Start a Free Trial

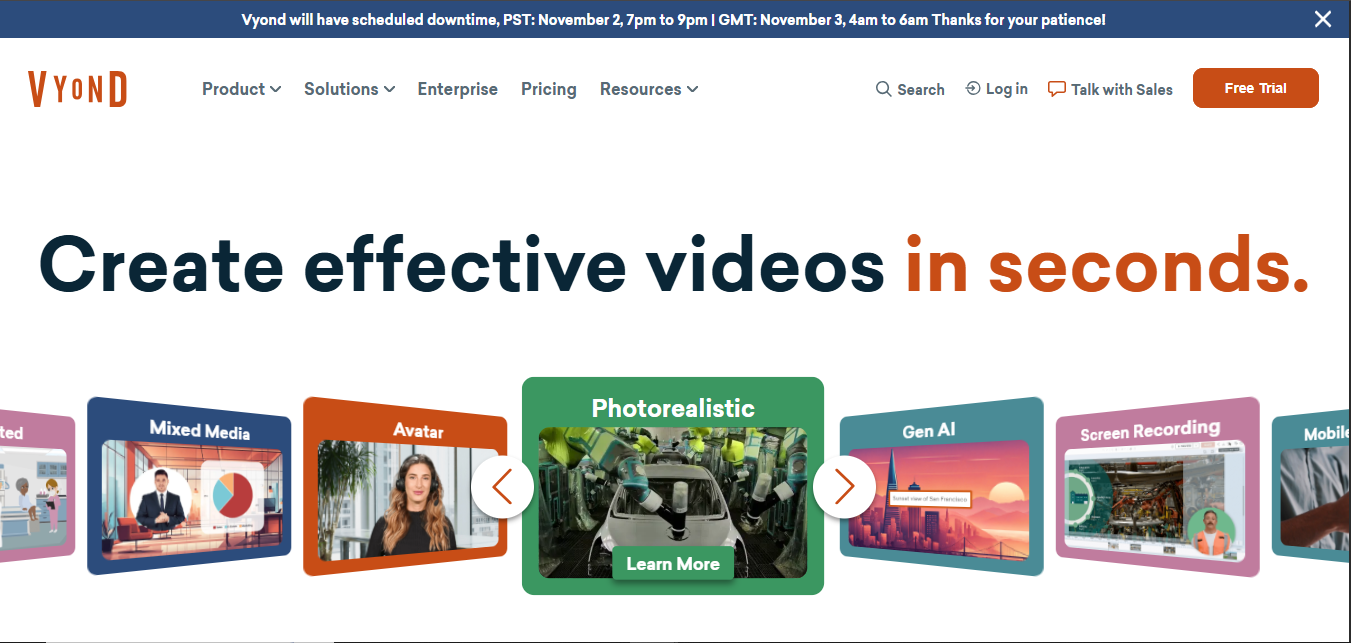pyautogui.click(x=1255, y=88)
